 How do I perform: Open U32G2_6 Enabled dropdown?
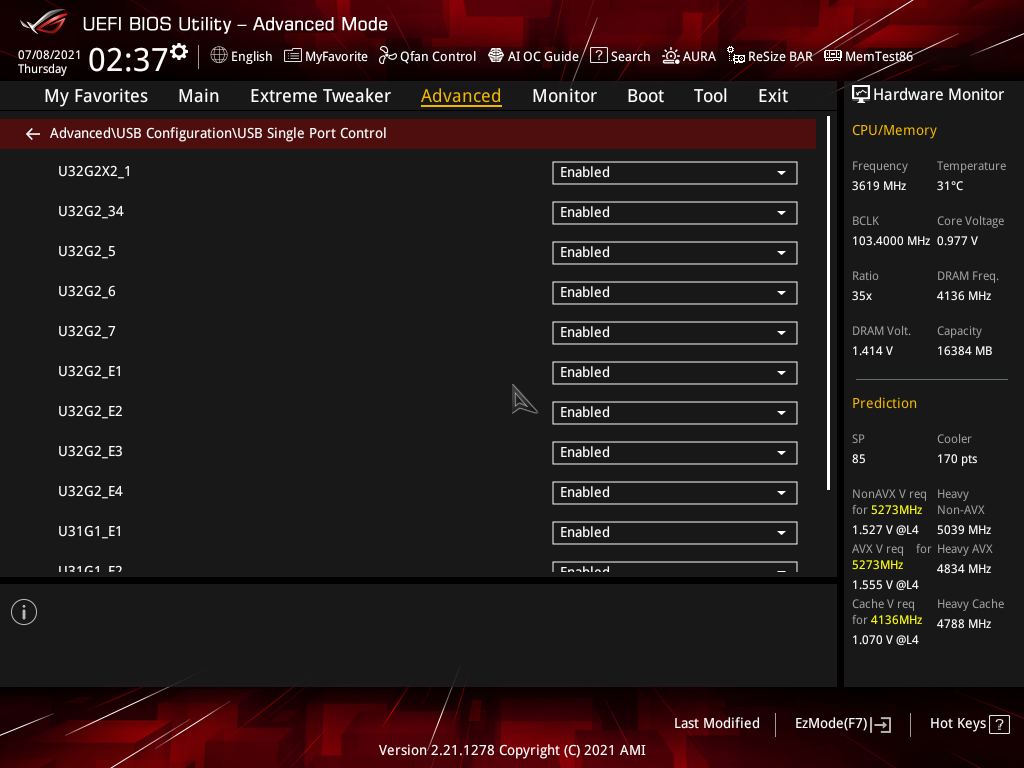tap(675, 293)
